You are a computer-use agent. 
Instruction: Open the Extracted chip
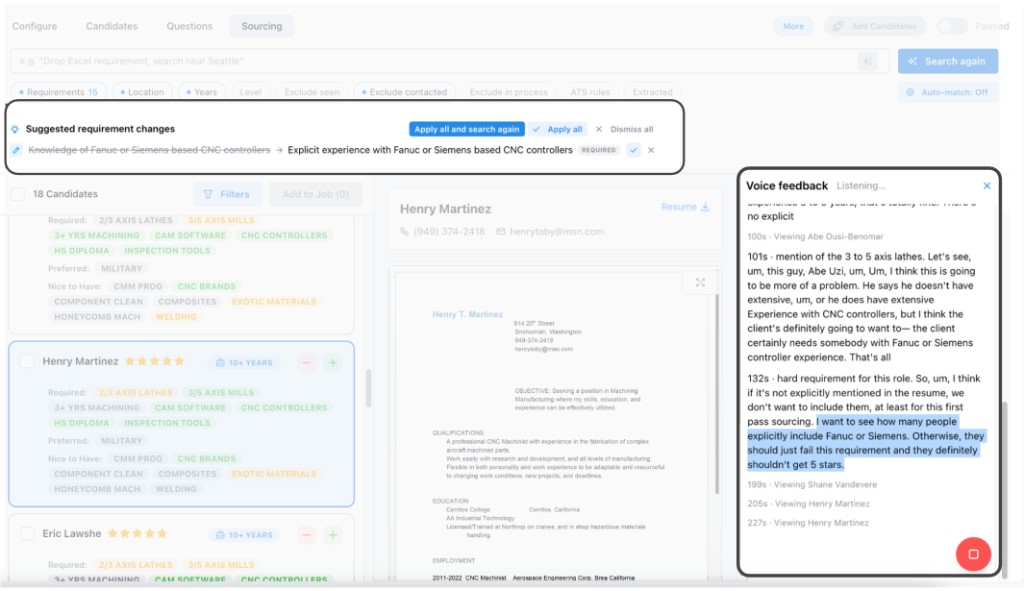[652, 92]
